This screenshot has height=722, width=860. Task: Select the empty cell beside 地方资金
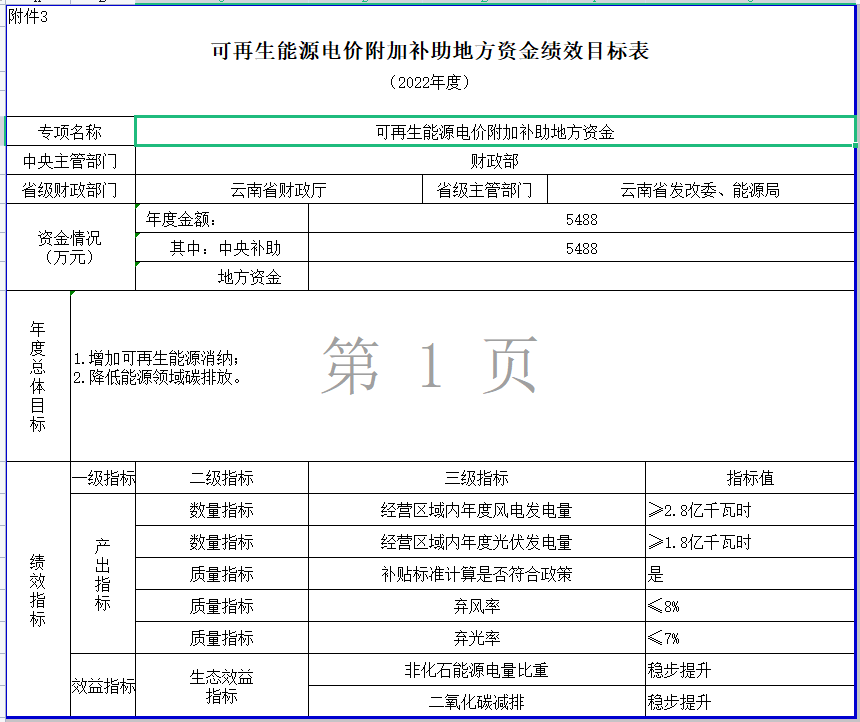pyautogui.click(x=581, y=277)
